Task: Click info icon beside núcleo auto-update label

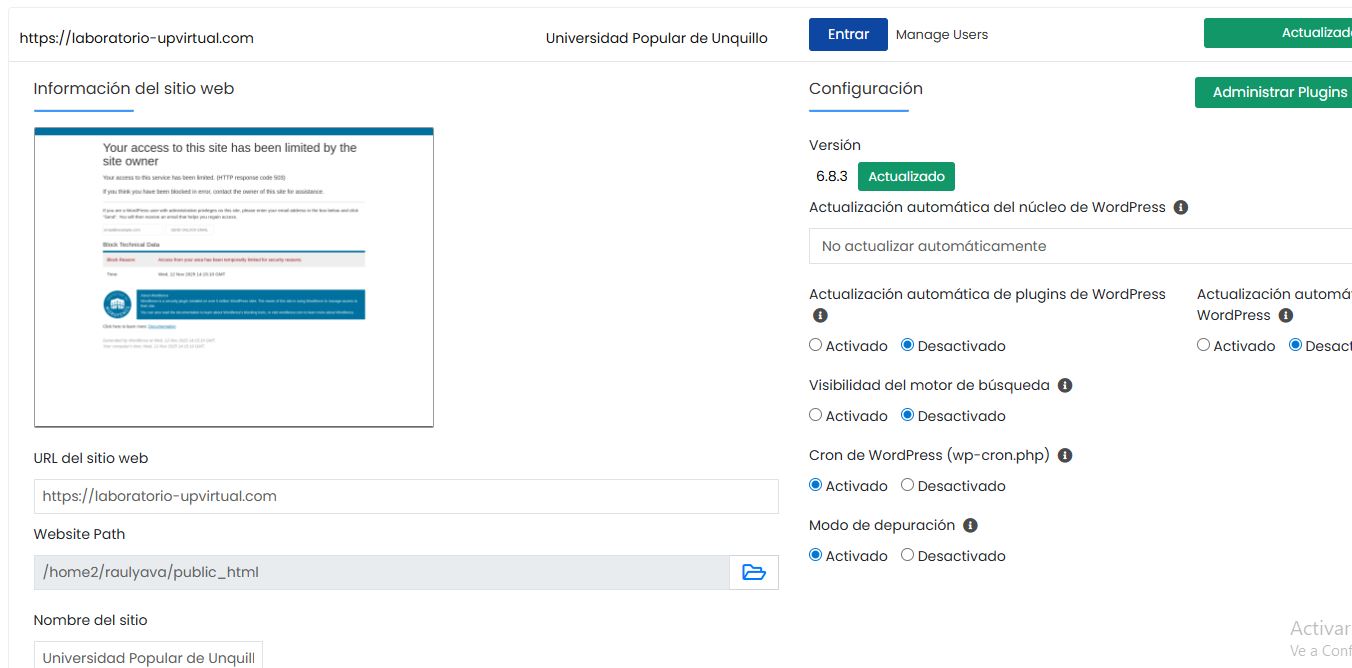Action: [x=1180, y=208]
